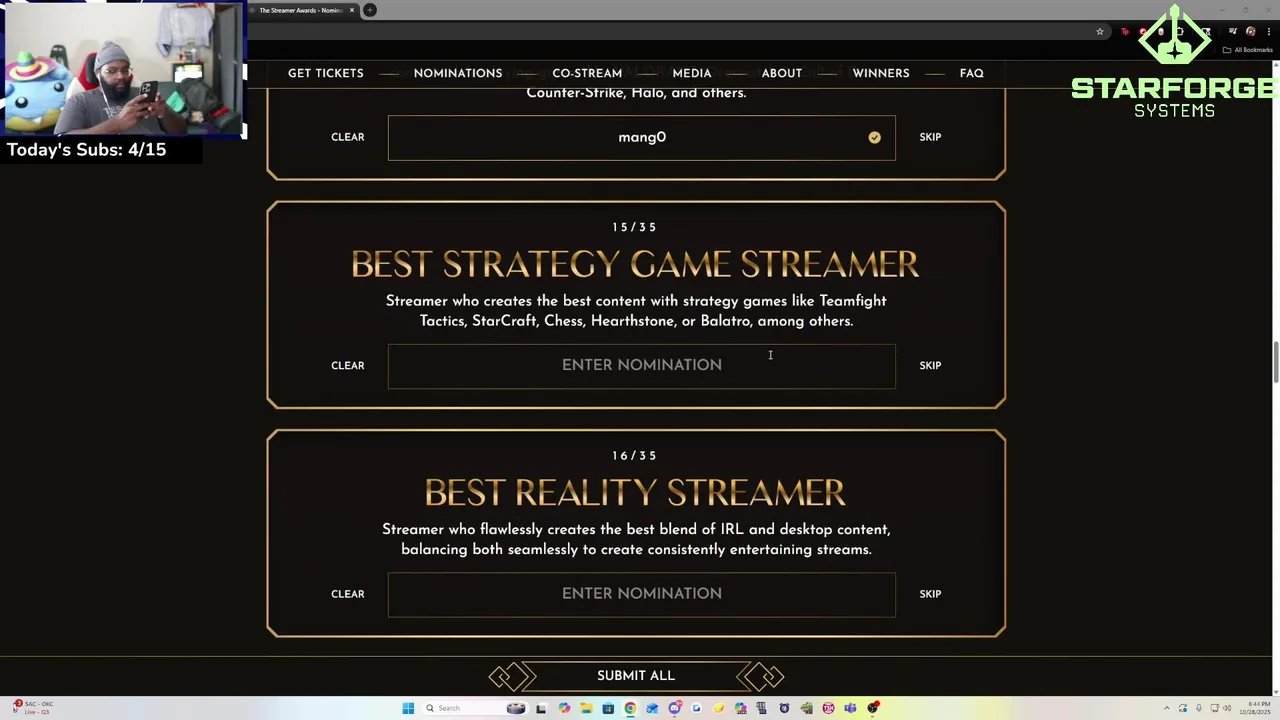Image resolution: width=1280 pixels, height=720 pixels.
Task: Open the media controls toolbar icon
Action: [1233, 32]
